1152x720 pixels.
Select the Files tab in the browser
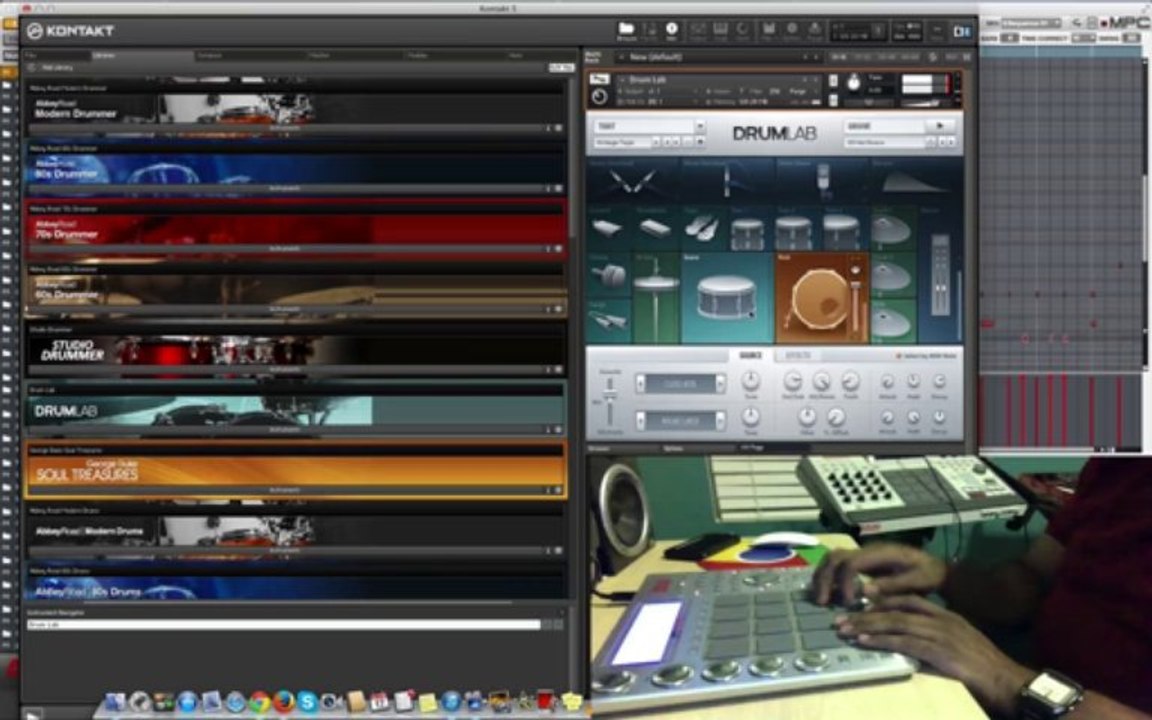pyautogui.click(x=55, y=55)
